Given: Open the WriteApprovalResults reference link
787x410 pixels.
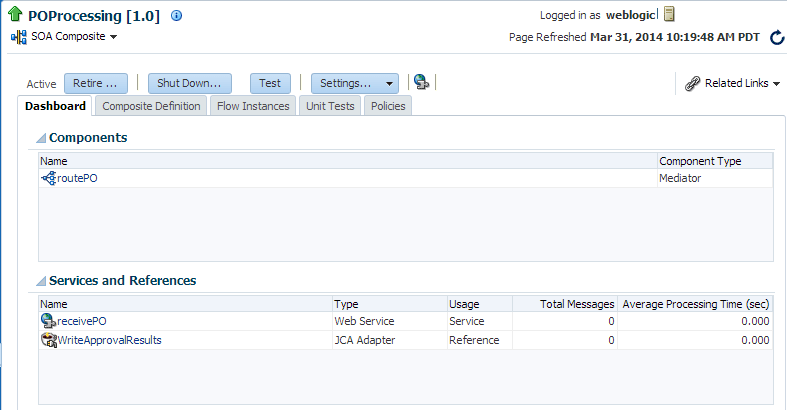Looking at the screenshot, I should (109, 340).
